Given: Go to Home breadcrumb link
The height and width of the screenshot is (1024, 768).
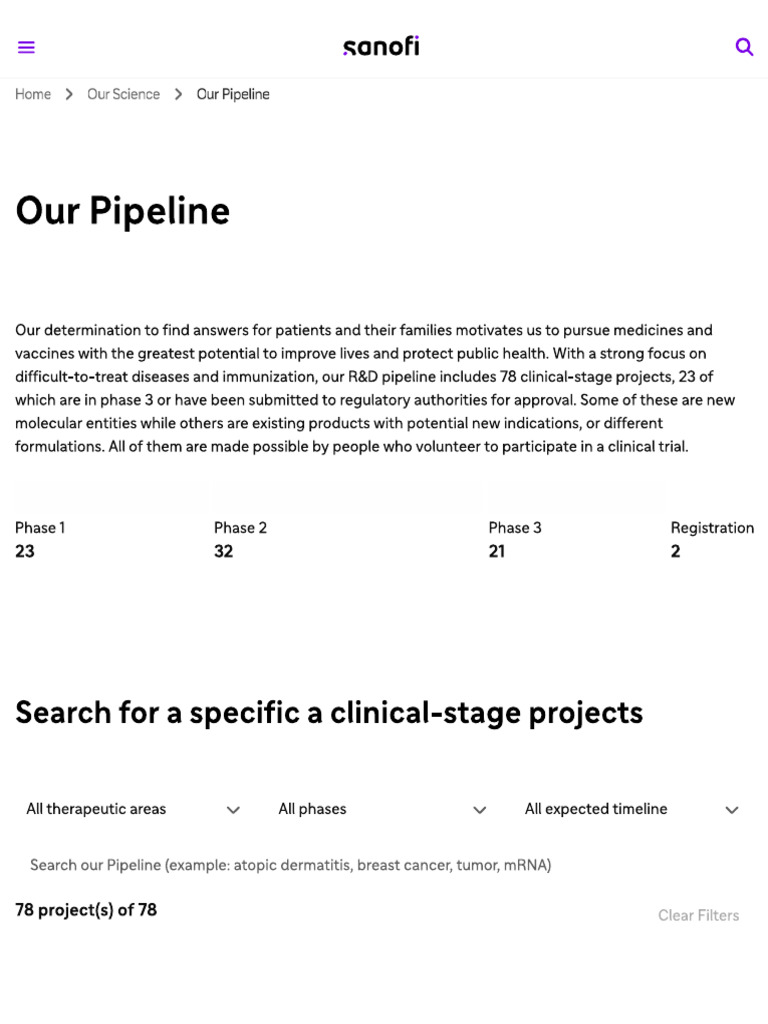Looking at the screenshot, I should pyautogui.click(x=33, y=94).
